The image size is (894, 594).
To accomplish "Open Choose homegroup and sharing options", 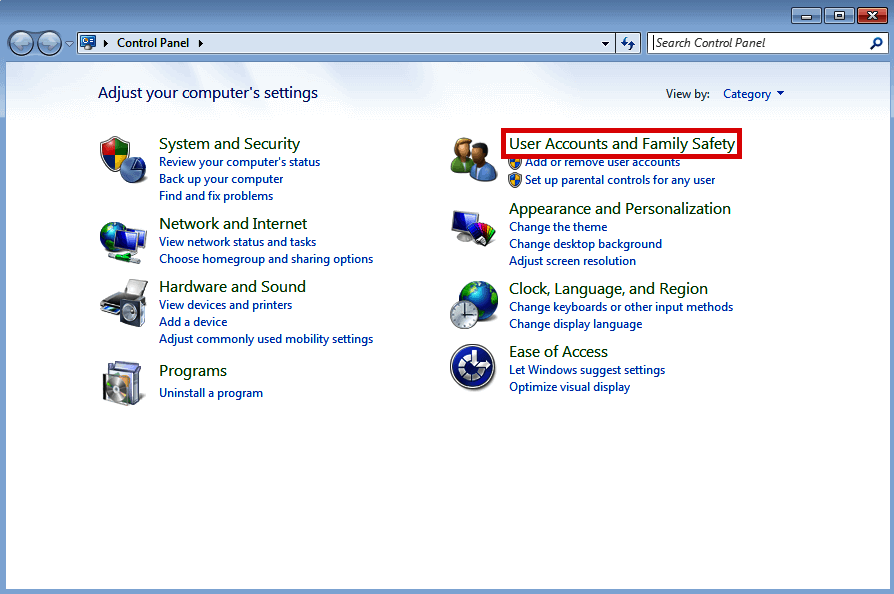I will click(x=266, y=258).
